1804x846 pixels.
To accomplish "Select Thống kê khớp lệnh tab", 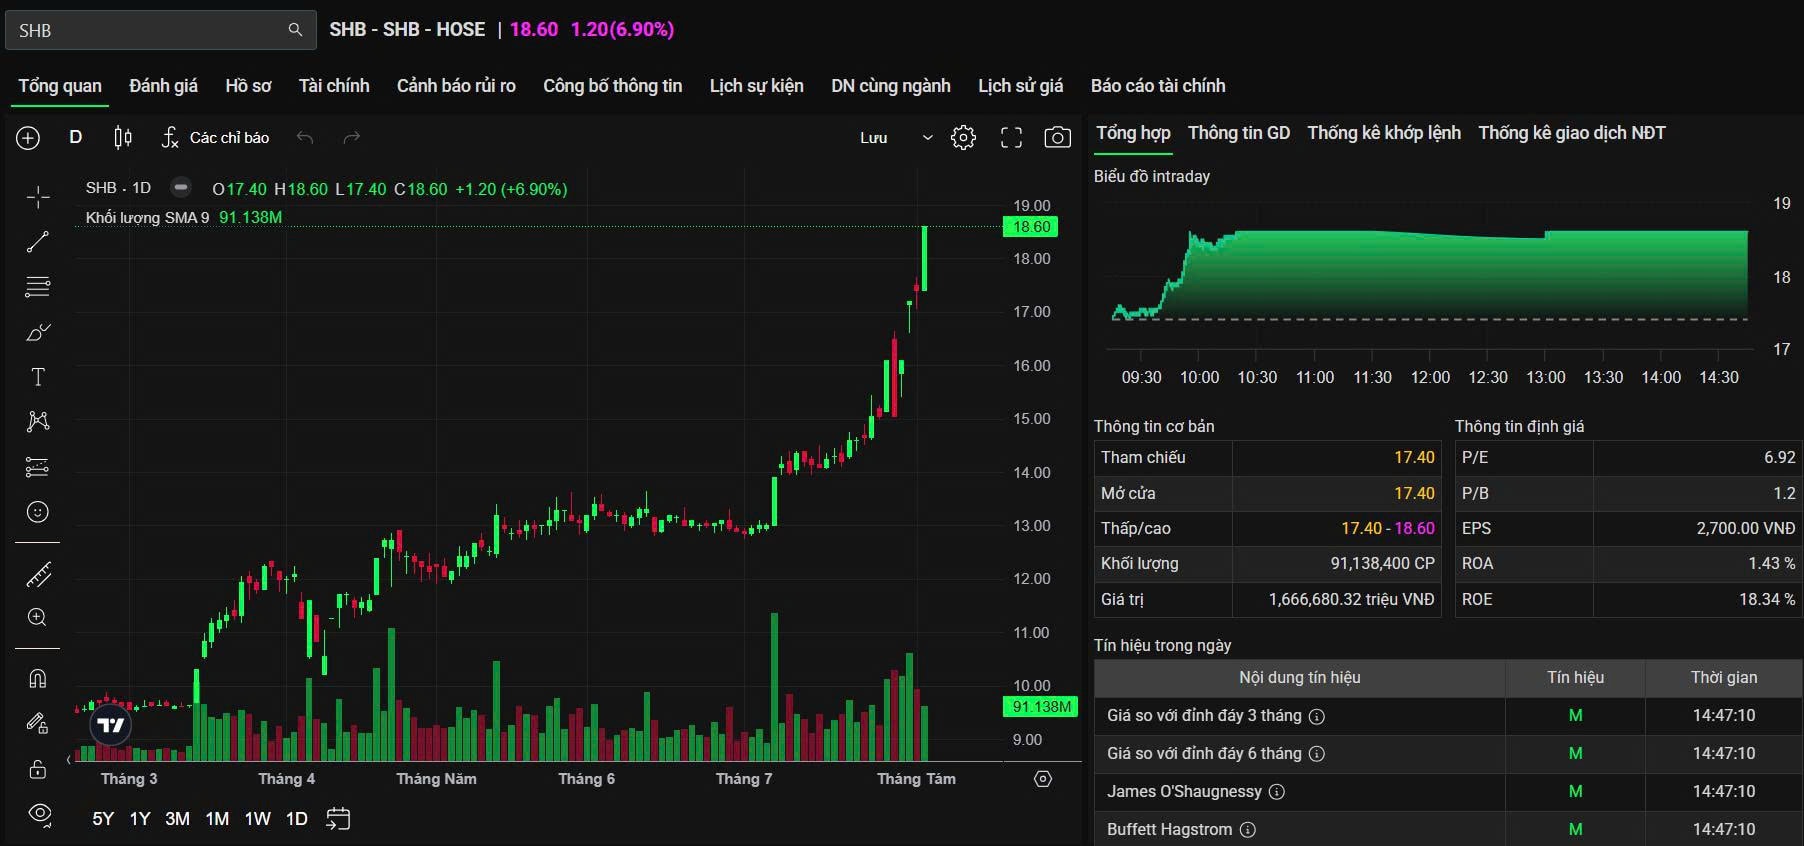I will pos(1384,133).
